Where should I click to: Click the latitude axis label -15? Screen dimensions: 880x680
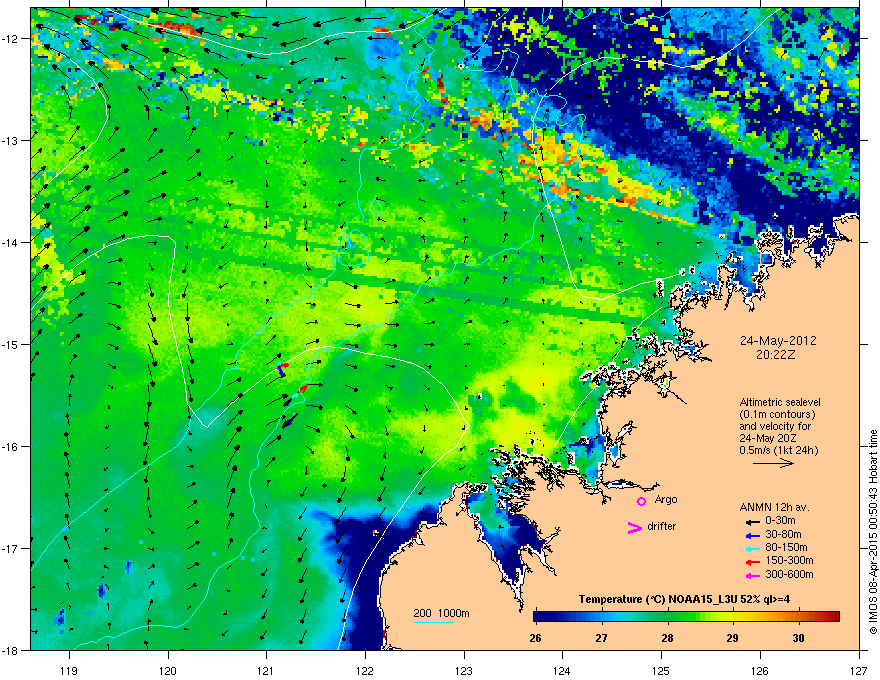[x=10, y=344]
